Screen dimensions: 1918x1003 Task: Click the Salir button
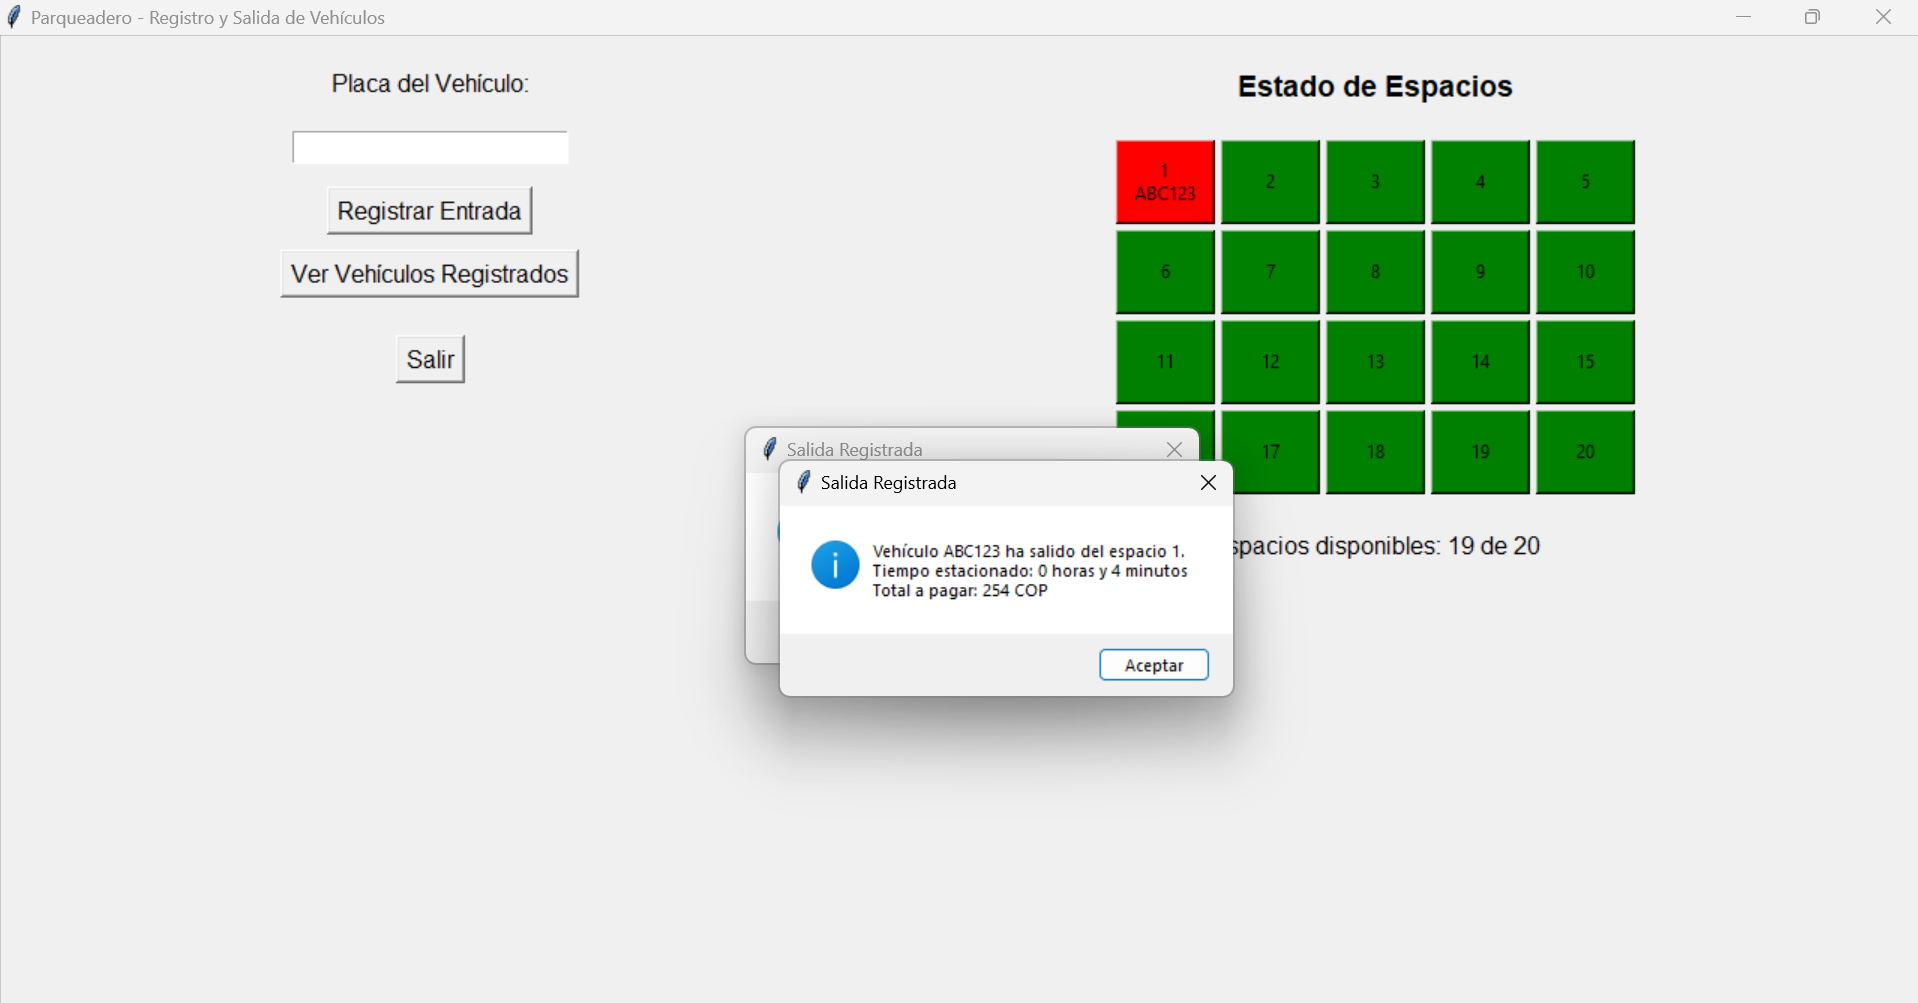coord(430,359)
